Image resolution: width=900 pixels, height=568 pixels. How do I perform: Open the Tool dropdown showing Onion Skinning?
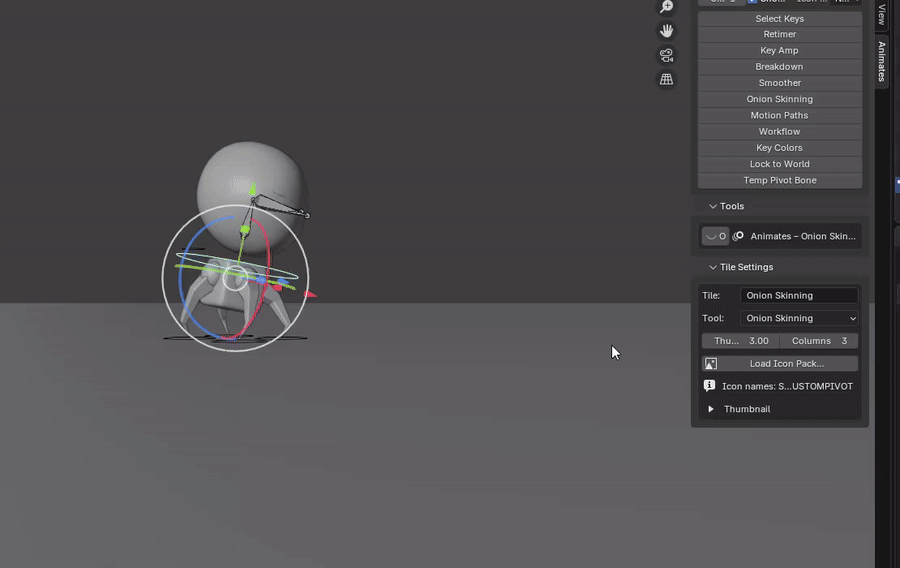(799, 318)
